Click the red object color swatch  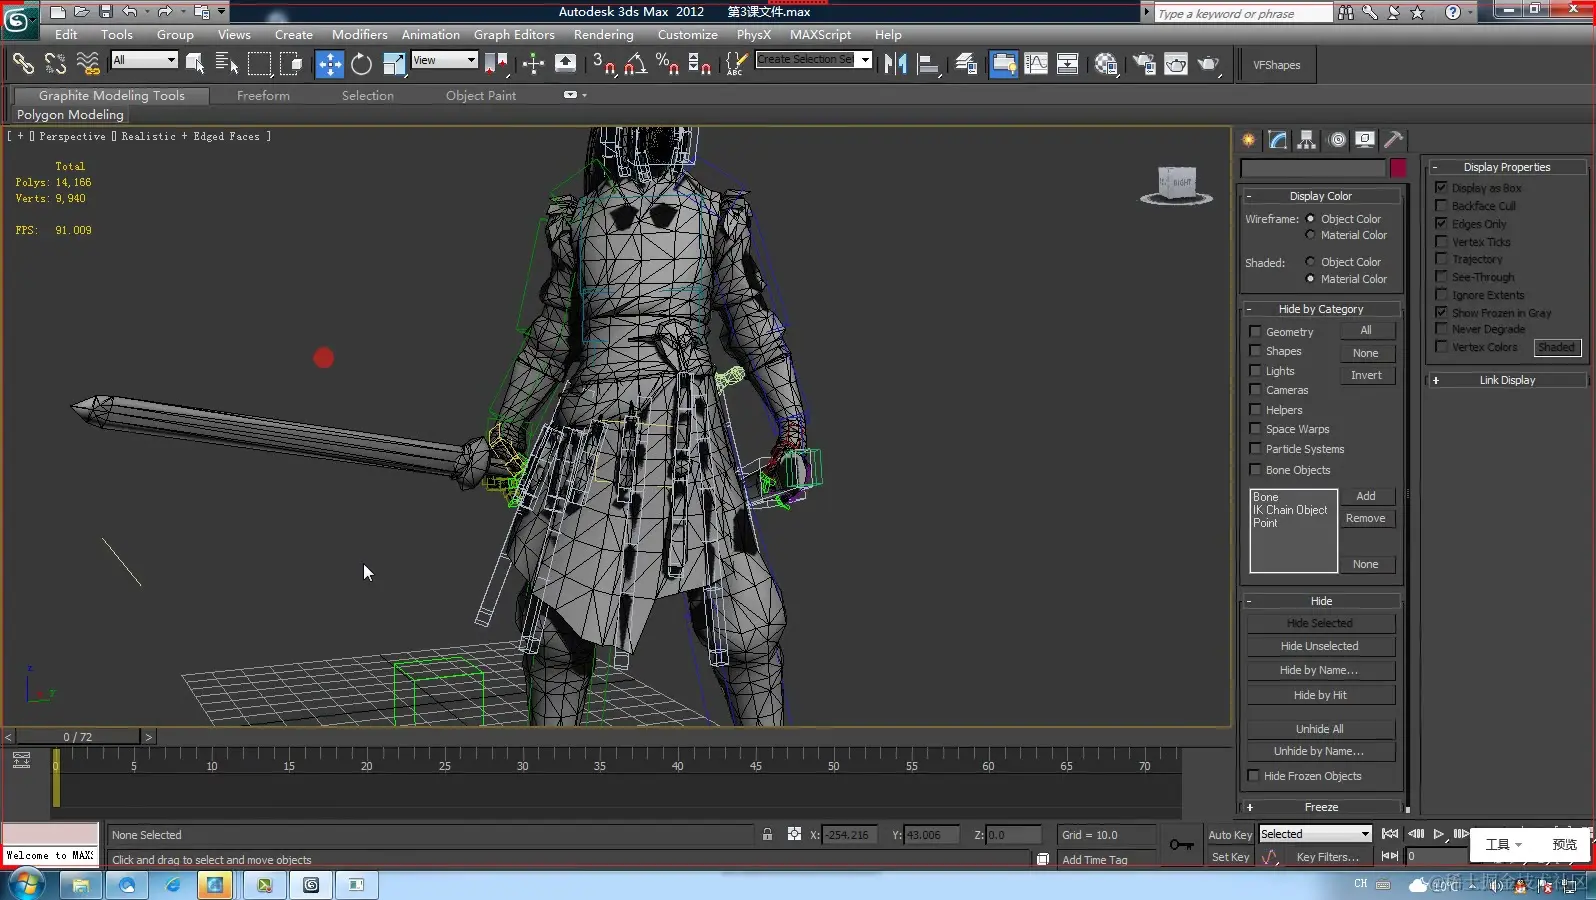click(x=1398, y=168)
